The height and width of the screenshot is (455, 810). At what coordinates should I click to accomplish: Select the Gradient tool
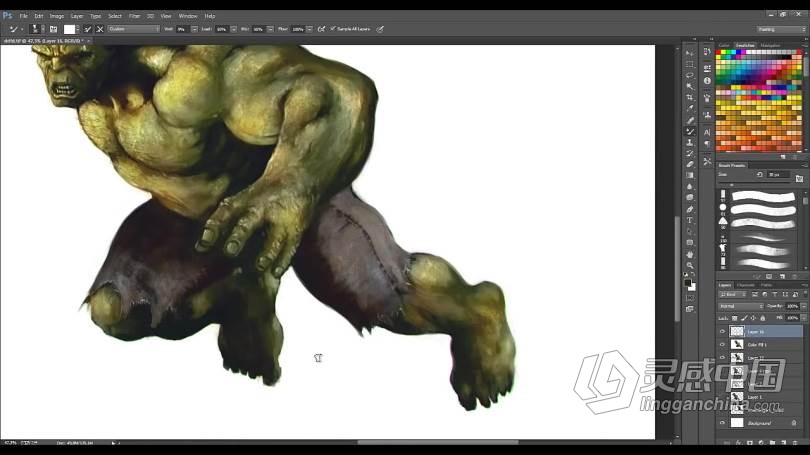point(690,176)
